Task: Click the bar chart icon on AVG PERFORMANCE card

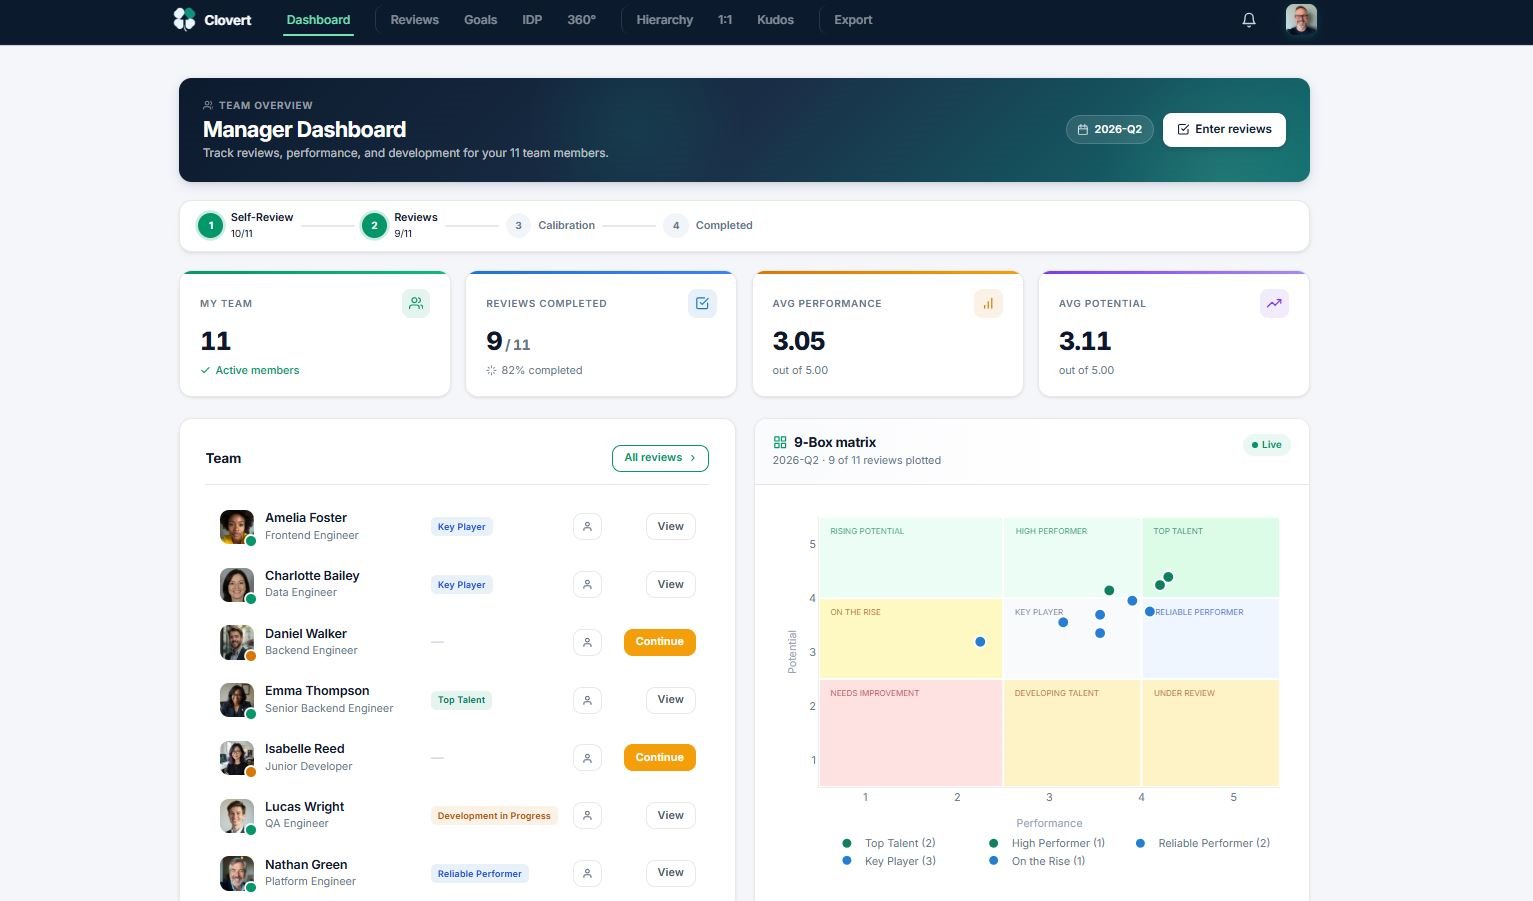Action: (x=988, y=303)
